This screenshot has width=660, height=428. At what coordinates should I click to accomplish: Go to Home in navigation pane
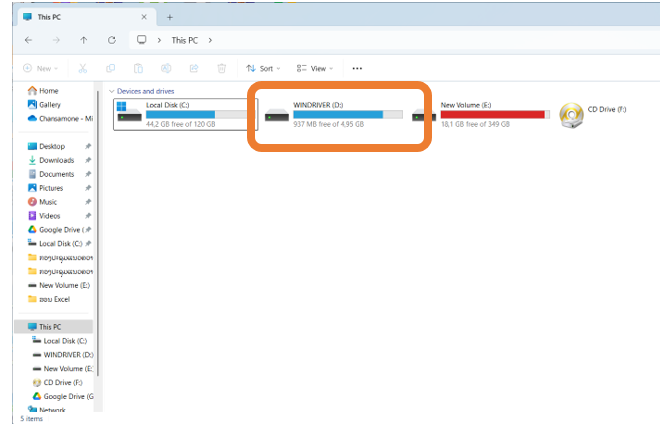tap(48, 91)
